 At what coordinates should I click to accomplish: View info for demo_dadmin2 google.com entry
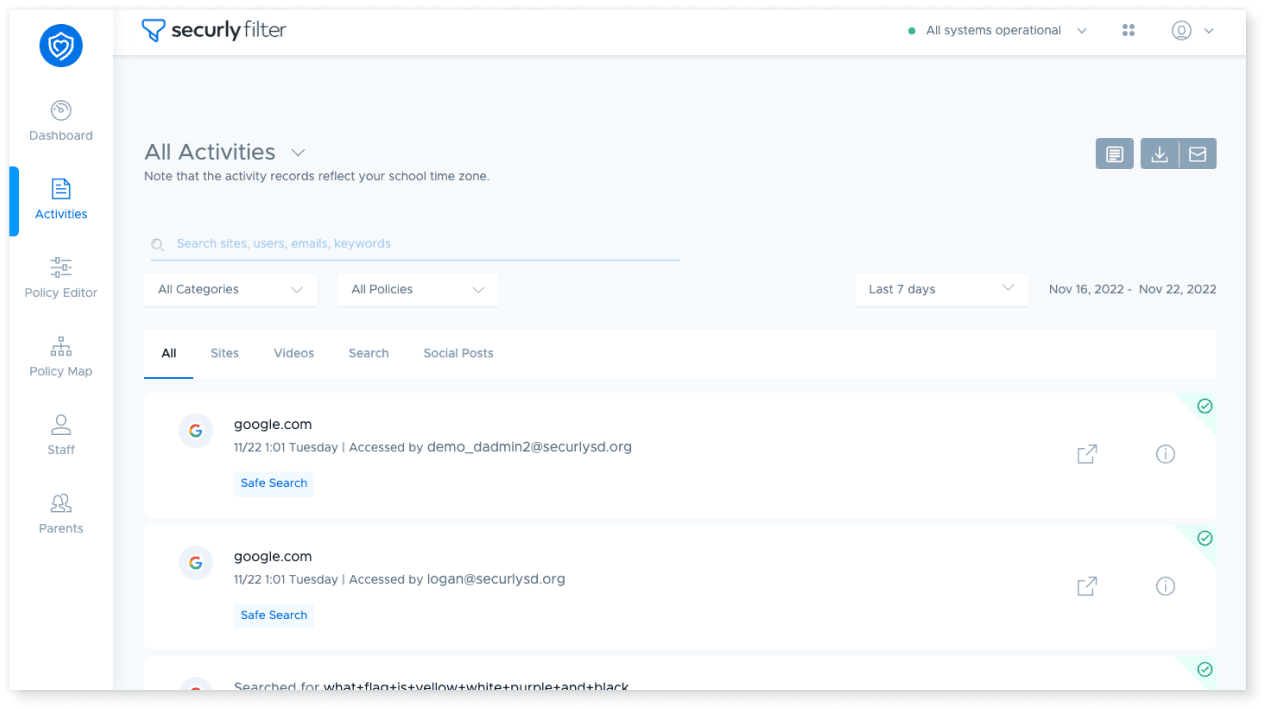[1165, 454]
